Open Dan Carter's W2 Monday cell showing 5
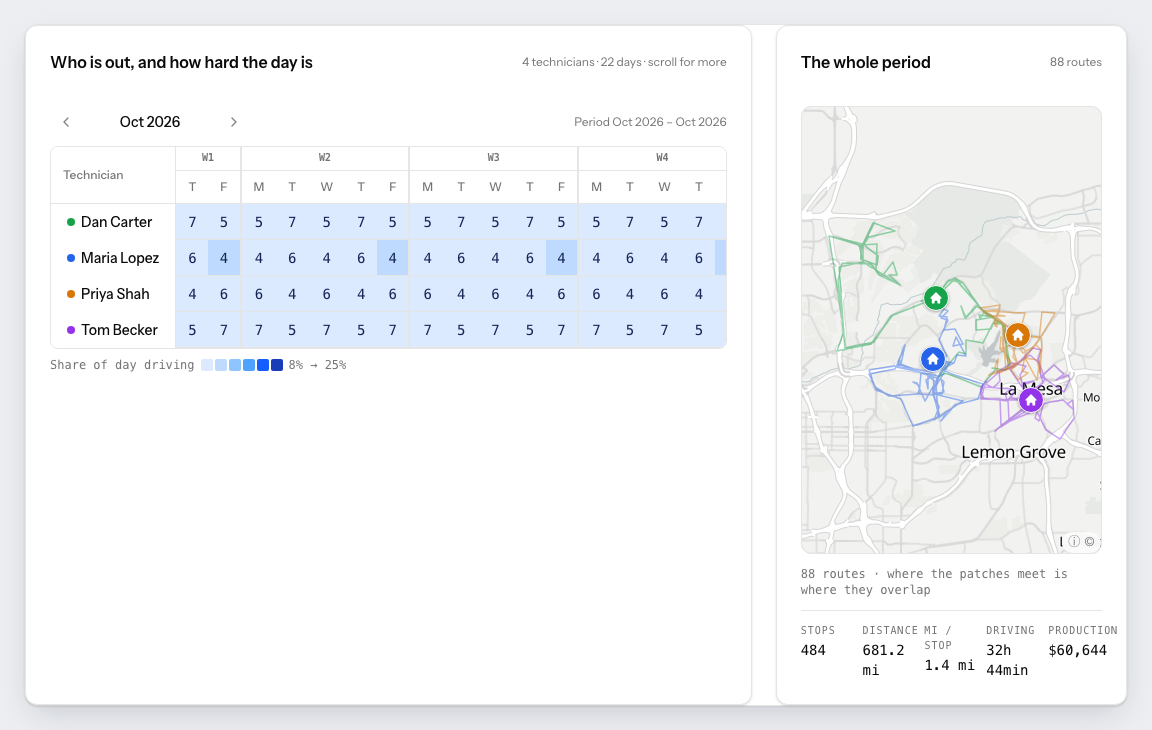 (x=259, y=222)
